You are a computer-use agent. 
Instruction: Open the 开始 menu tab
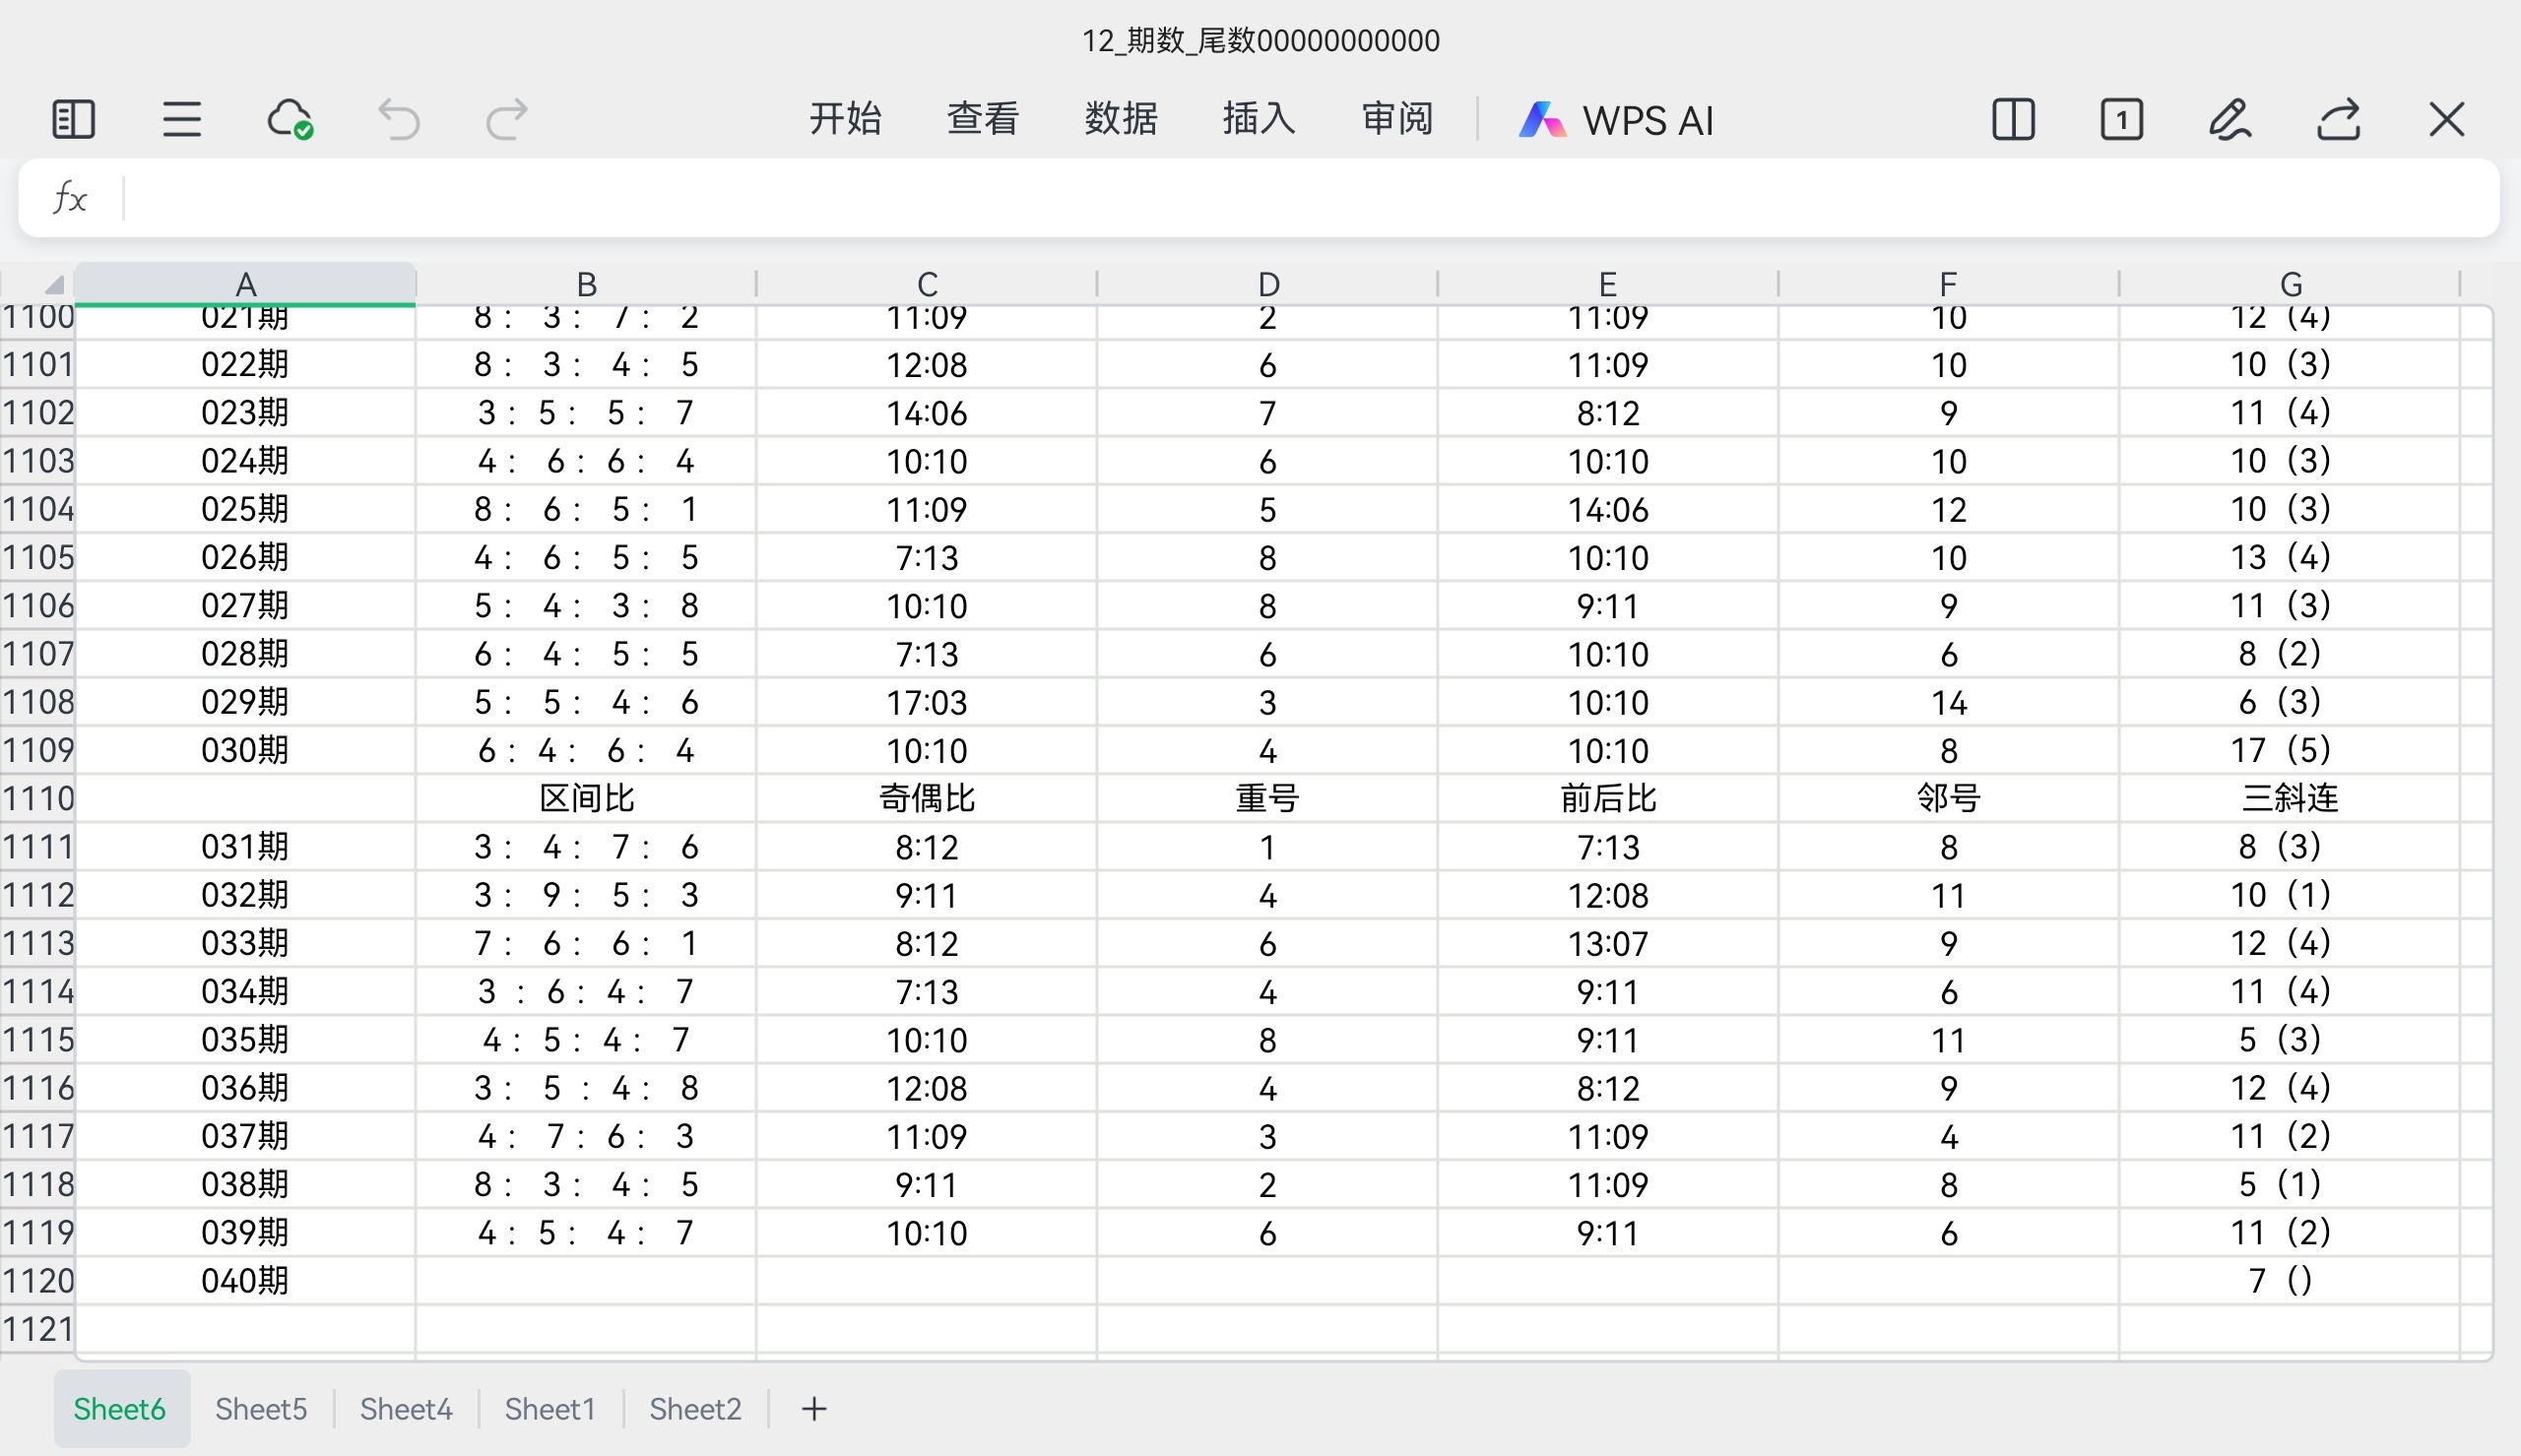pyautogui.click(x=845, y=120)
